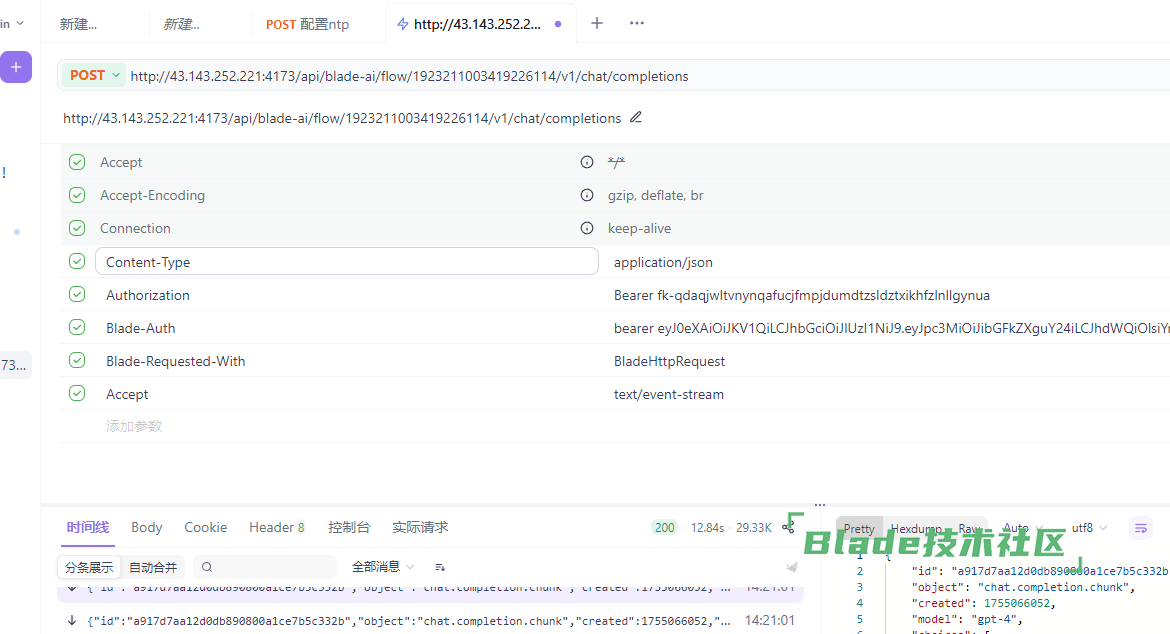Screen dimensions: 1170x634
Task: Click the Blade-Auth bearer eyJ0 token value
Action: click(892, 328)
